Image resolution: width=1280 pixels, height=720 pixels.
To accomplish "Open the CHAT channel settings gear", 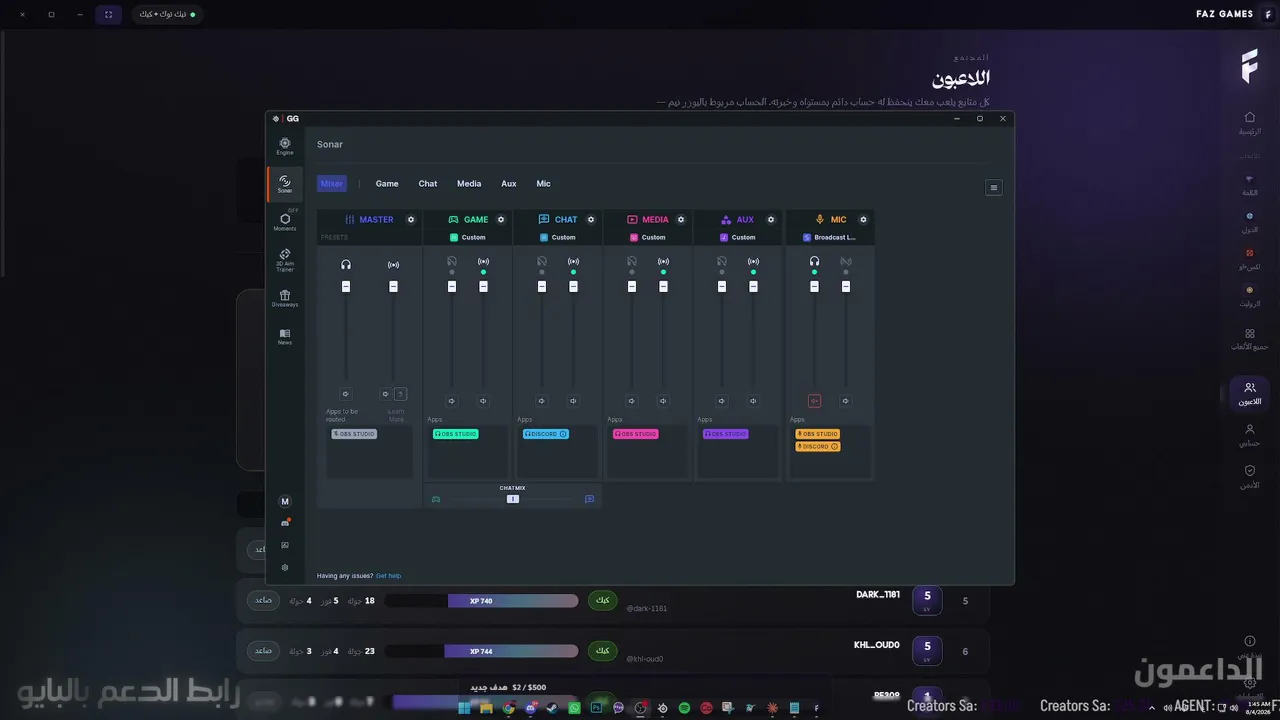I will point(591,220).
